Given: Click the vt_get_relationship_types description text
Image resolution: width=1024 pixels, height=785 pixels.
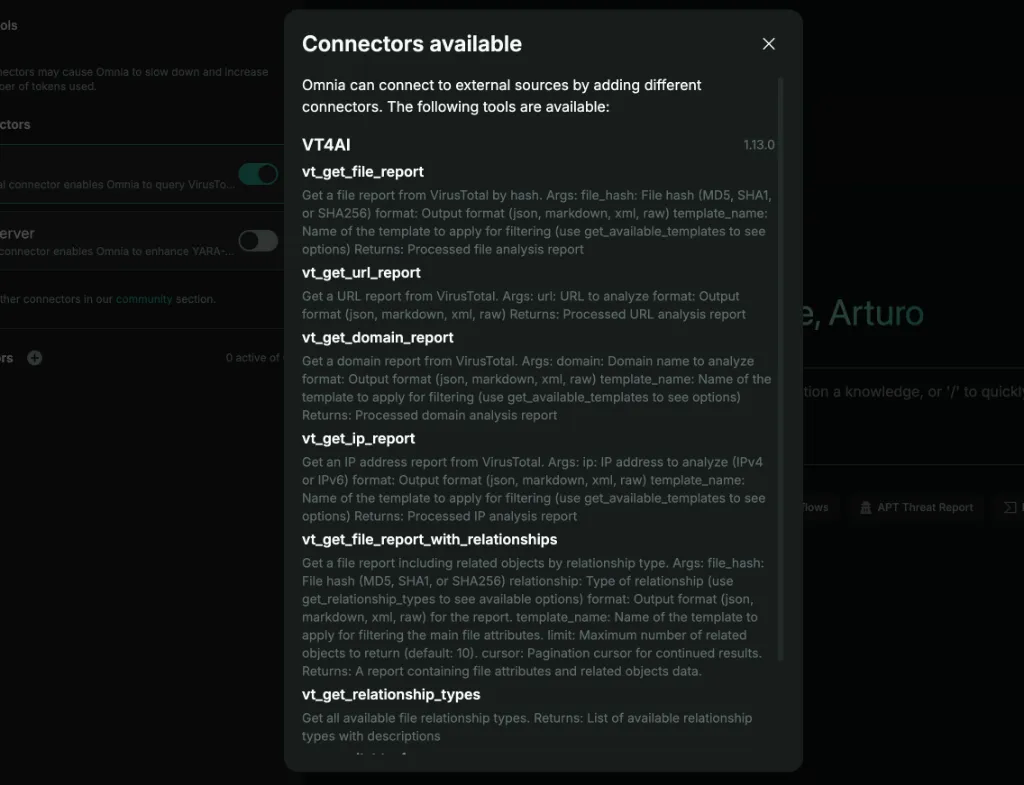Looking at the screenshot, I should pyautogui.click(x=527, y=727).
